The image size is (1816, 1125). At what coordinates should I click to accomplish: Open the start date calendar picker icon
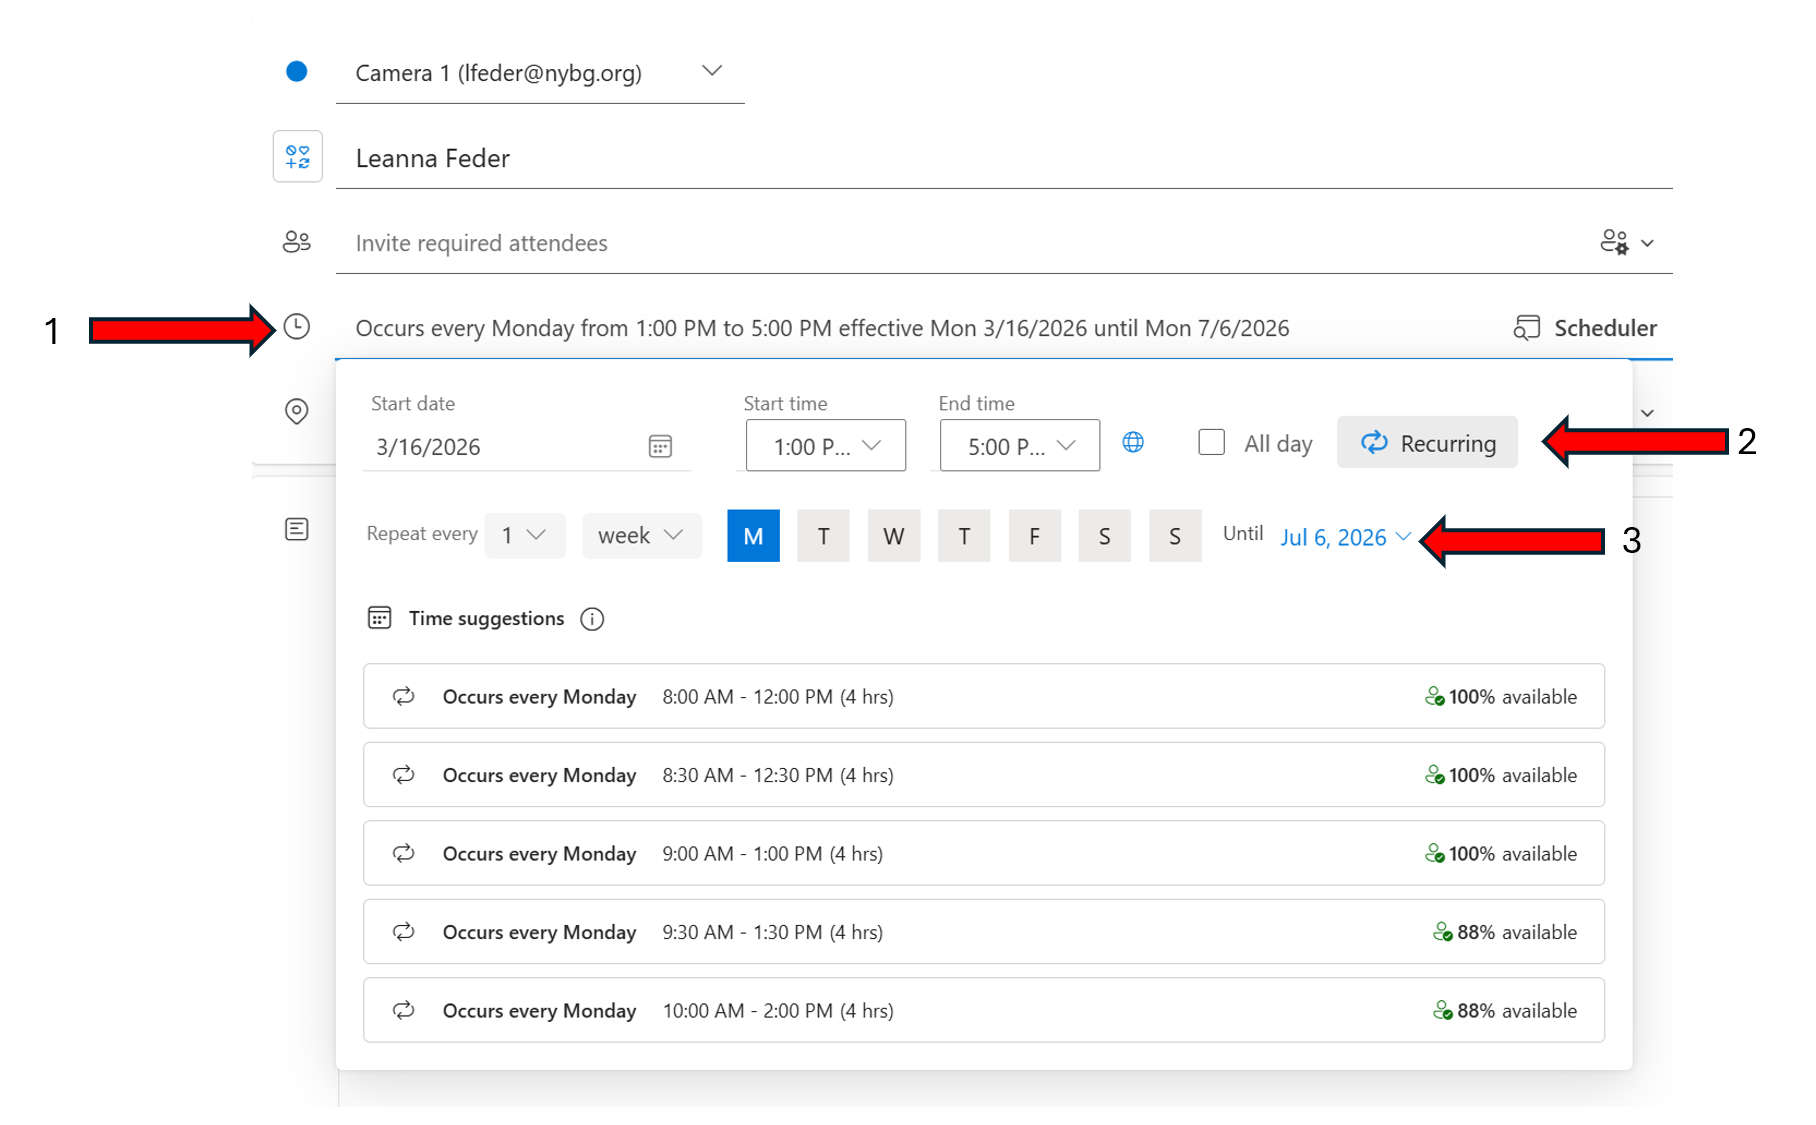coord(660,446)
